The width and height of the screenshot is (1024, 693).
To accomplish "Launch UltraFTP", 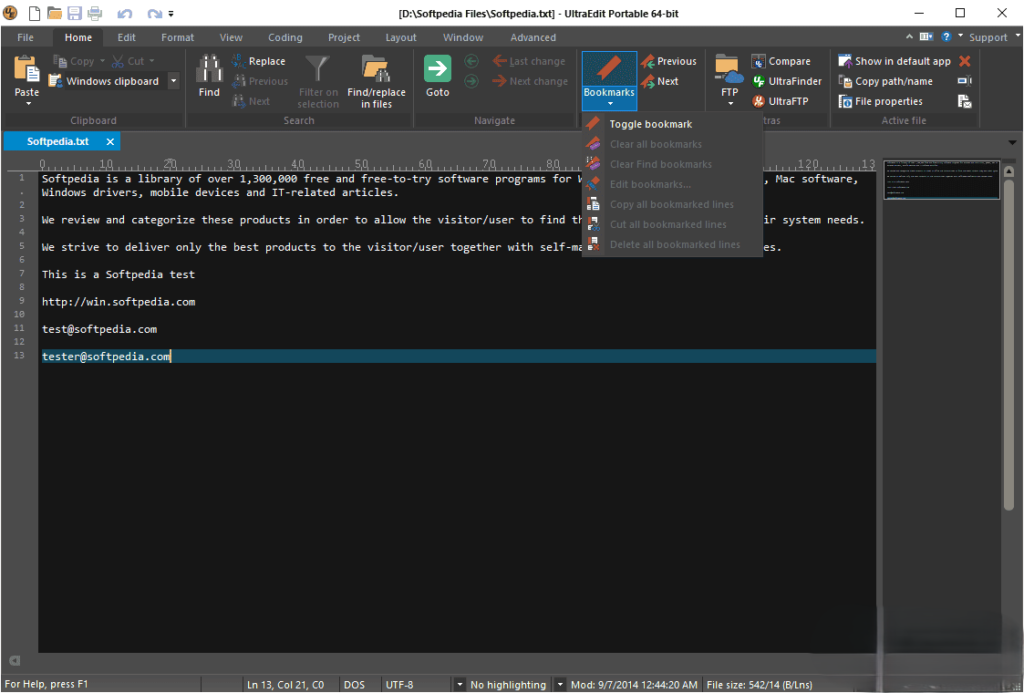I will pyautogui.click(x=780, y=101).
